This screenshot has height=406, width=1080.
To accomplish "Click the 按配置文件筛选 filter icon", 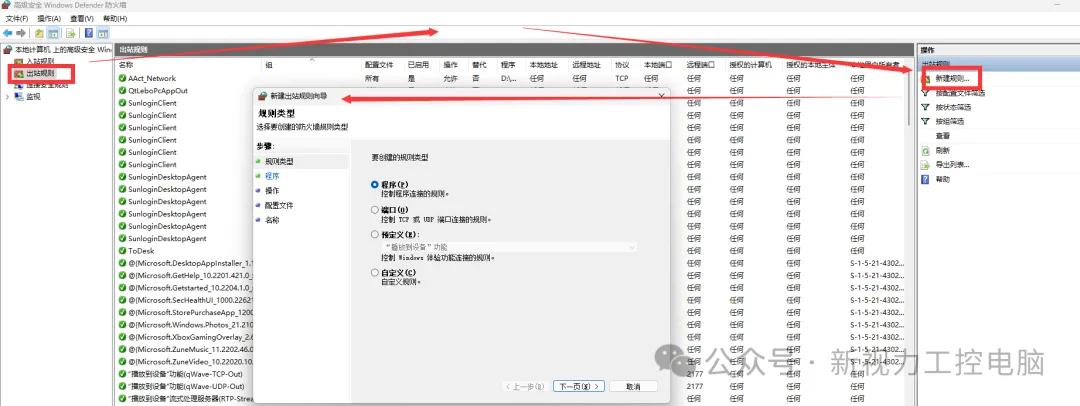I will 926,93.
